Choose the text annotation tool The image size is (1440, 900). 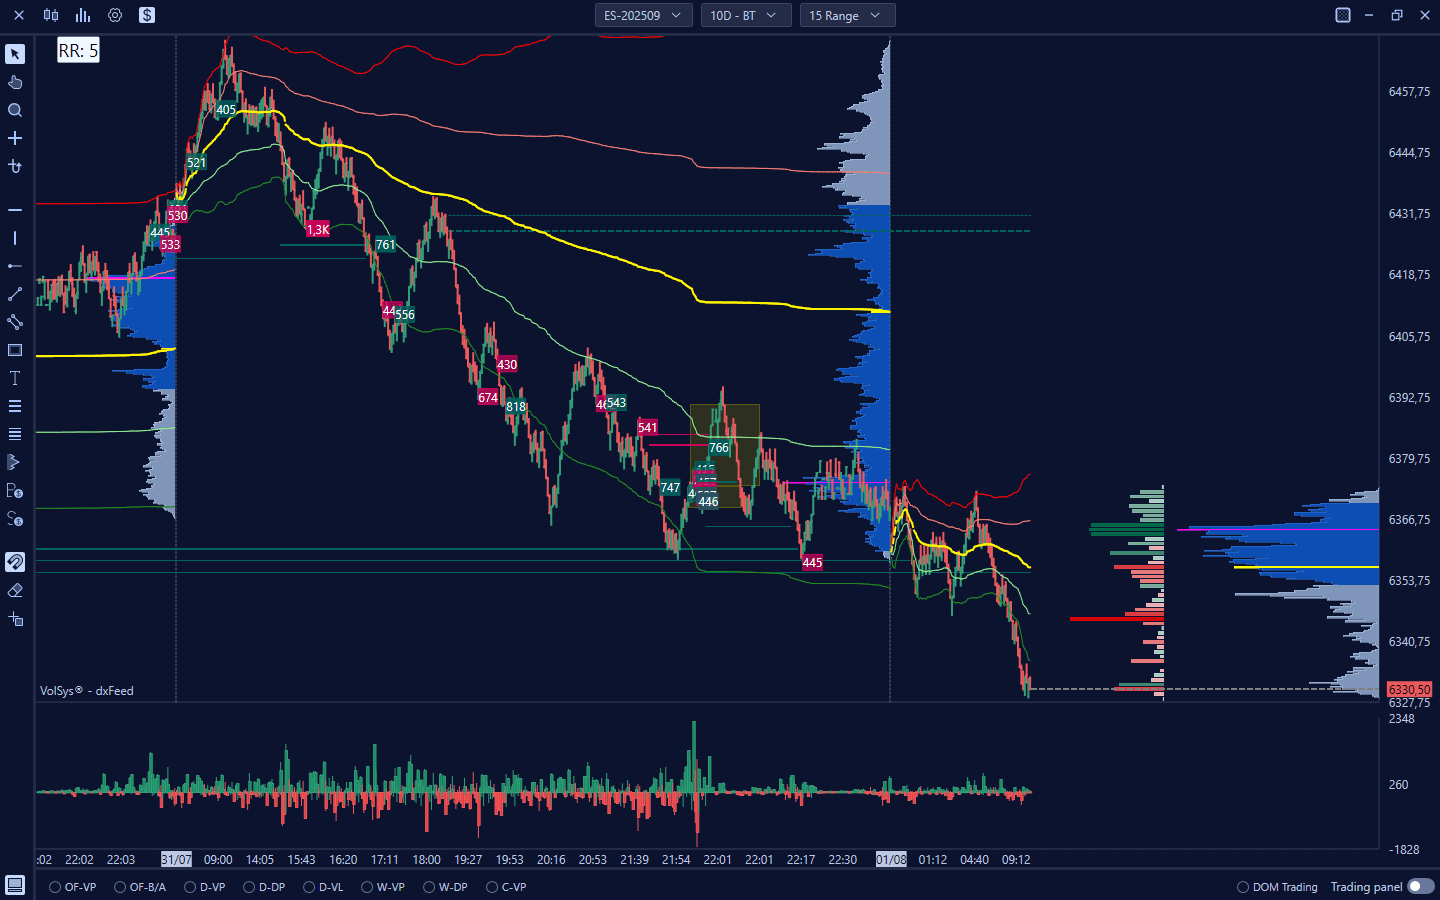[x=15, y=378]
